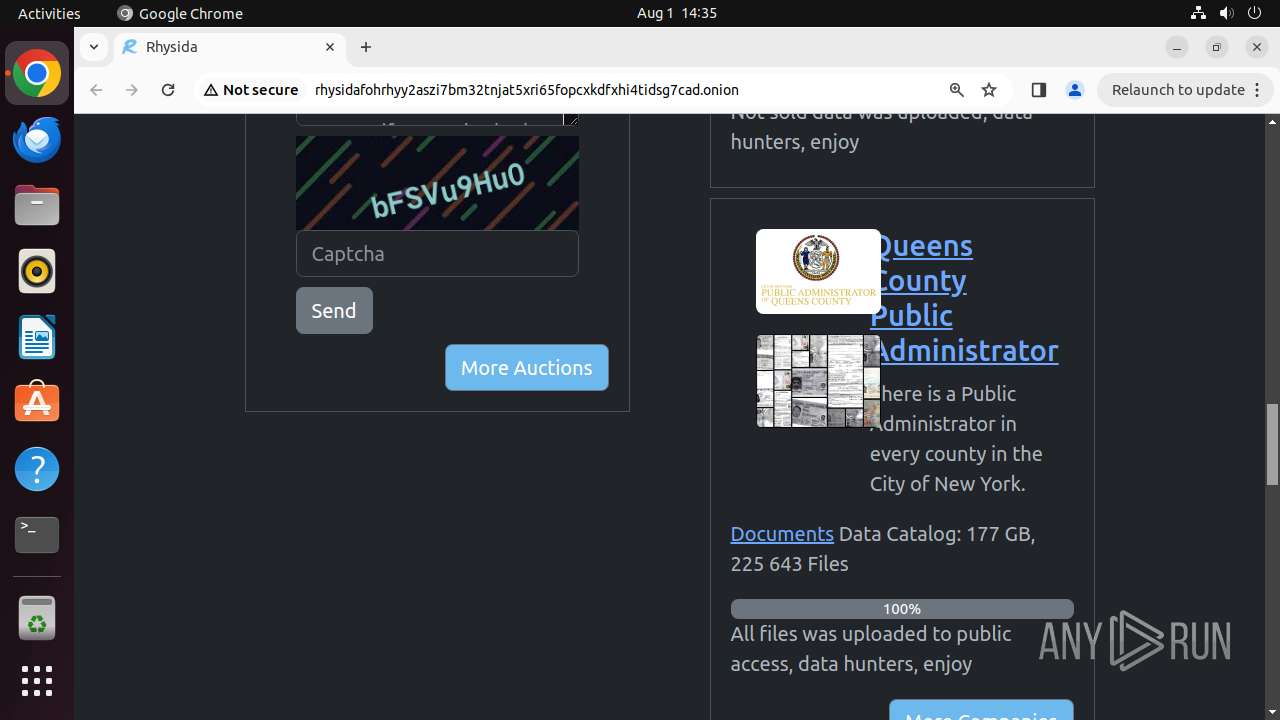Open the zoom magnifier in address bar
This screenshot has width=1280, height=720.
957,90
